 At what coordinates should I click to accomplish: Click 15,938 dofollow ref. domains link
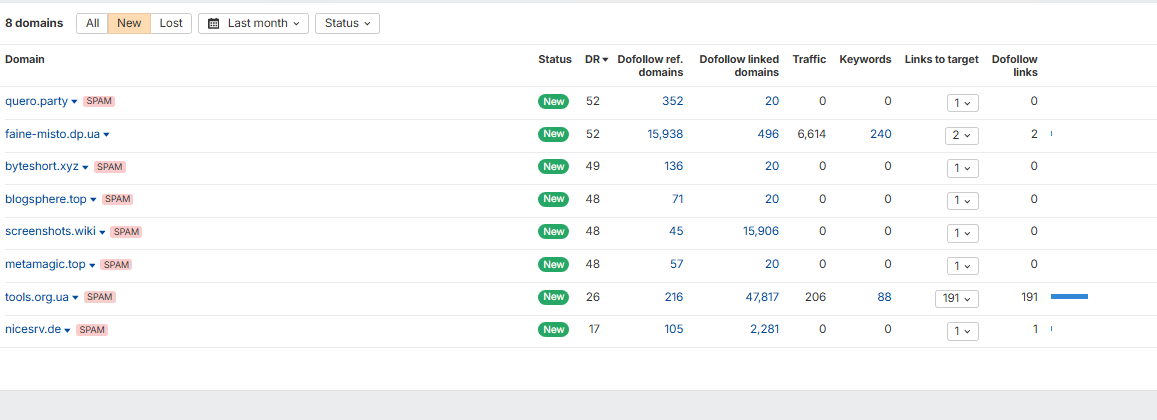(x=665, y=134)
